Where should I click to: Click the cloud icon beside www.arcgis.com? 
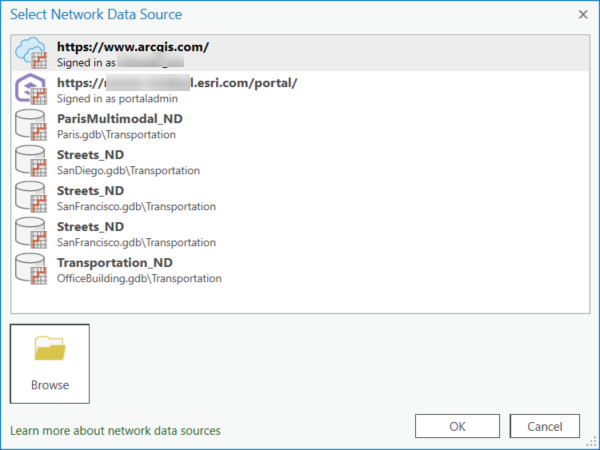coord(32,54)
